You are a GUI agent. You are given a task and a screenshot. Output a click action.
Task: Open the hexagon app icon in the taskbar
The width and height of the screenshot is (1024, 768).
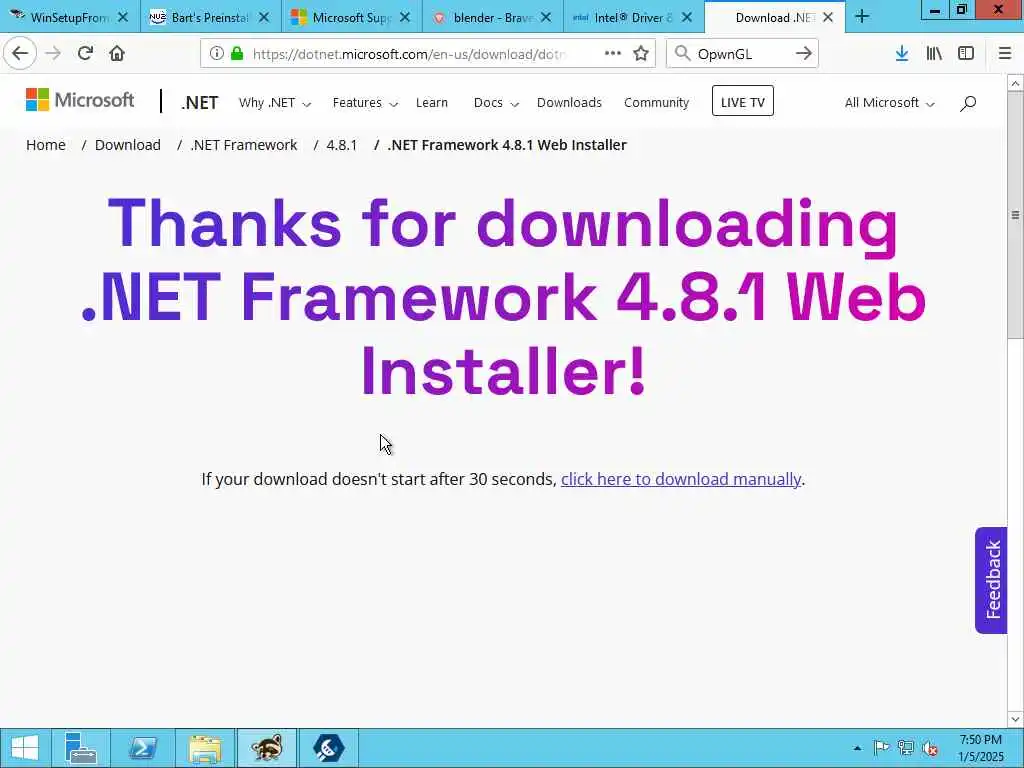328,748
